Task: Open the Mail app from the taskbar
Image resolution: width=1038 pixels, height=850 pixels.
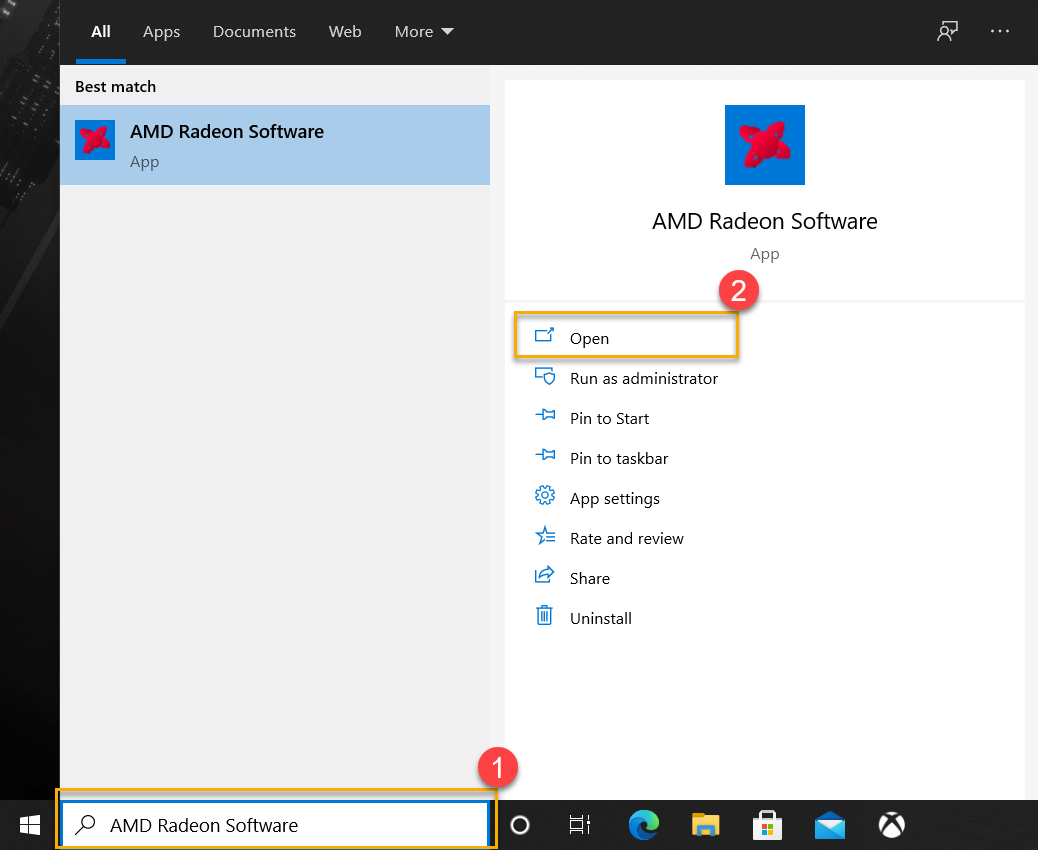Action: 829,826
